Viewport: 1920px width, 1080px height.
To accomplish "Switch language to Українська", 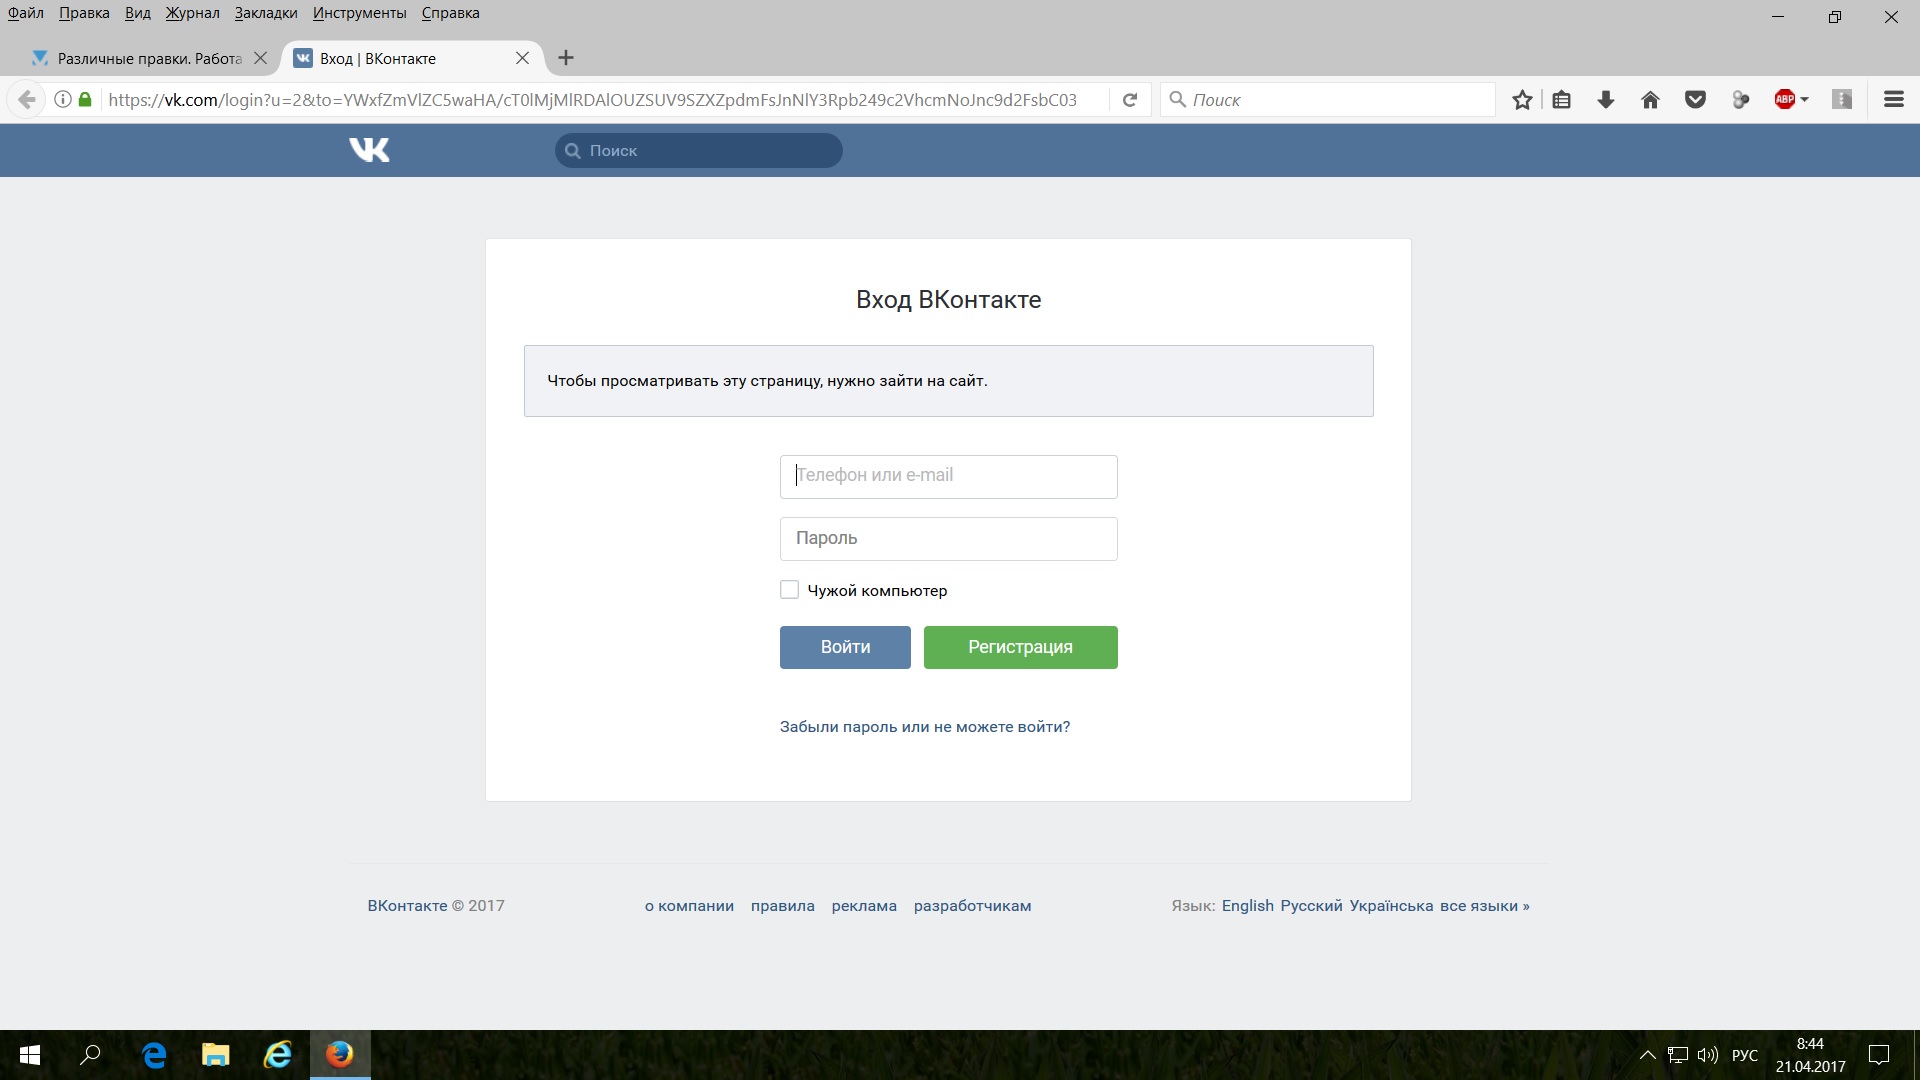I will point(1391,906).
